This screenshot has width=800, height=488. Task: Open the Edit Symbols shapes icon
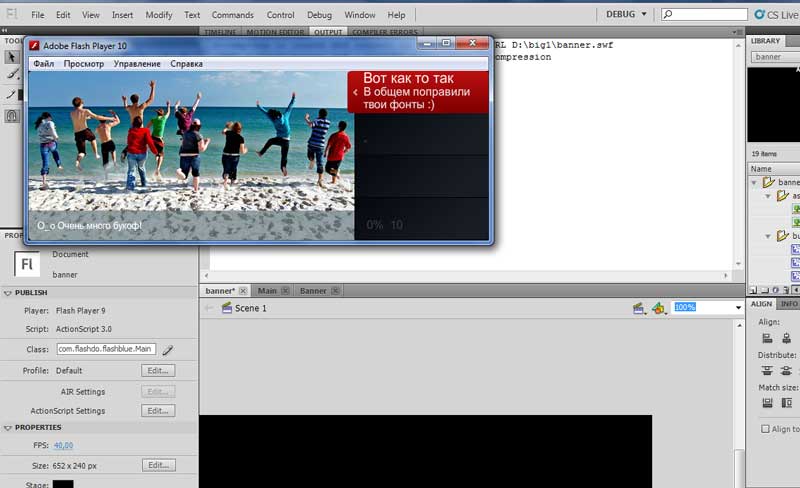(x=658, y=308)
